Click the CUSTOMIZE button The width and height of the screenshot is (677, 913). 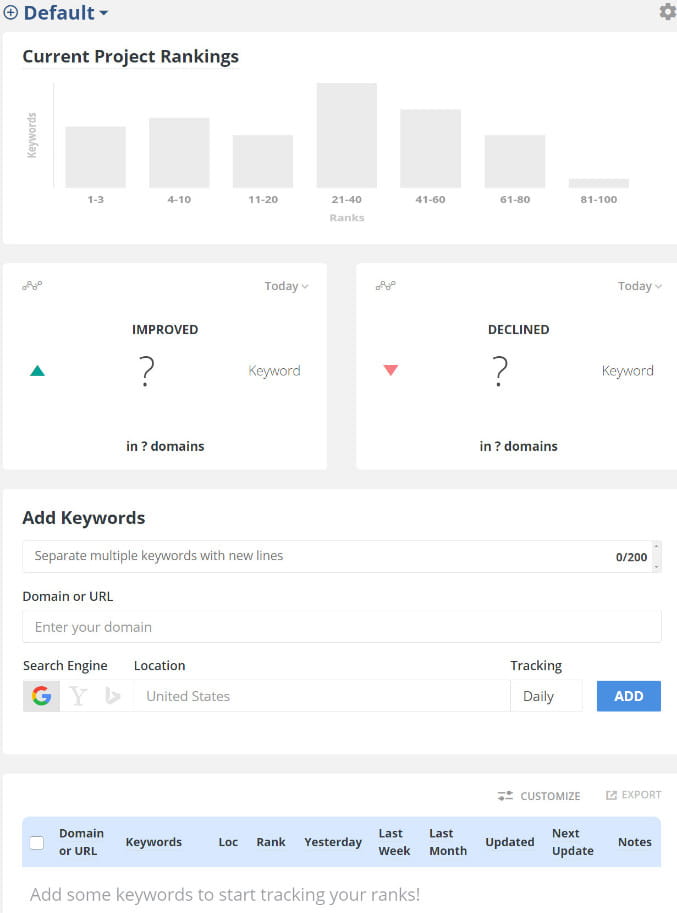pyautogui.click(x=539, y=796)
